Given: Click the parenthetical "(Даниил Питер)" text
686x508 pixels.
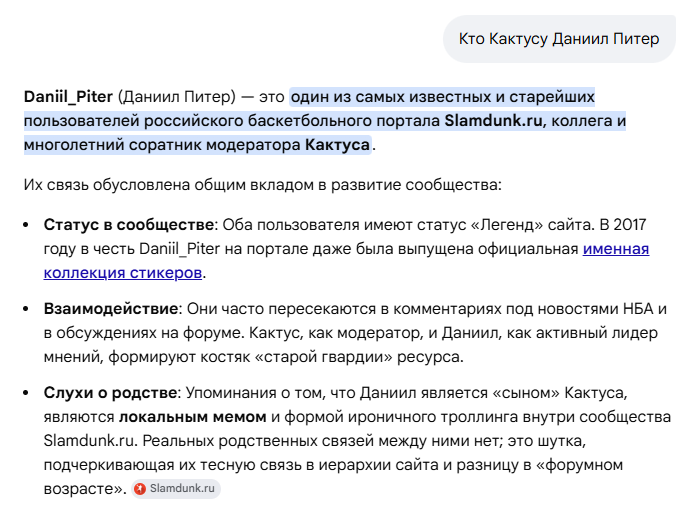Looking at the screenshot, I should point(175,97).
